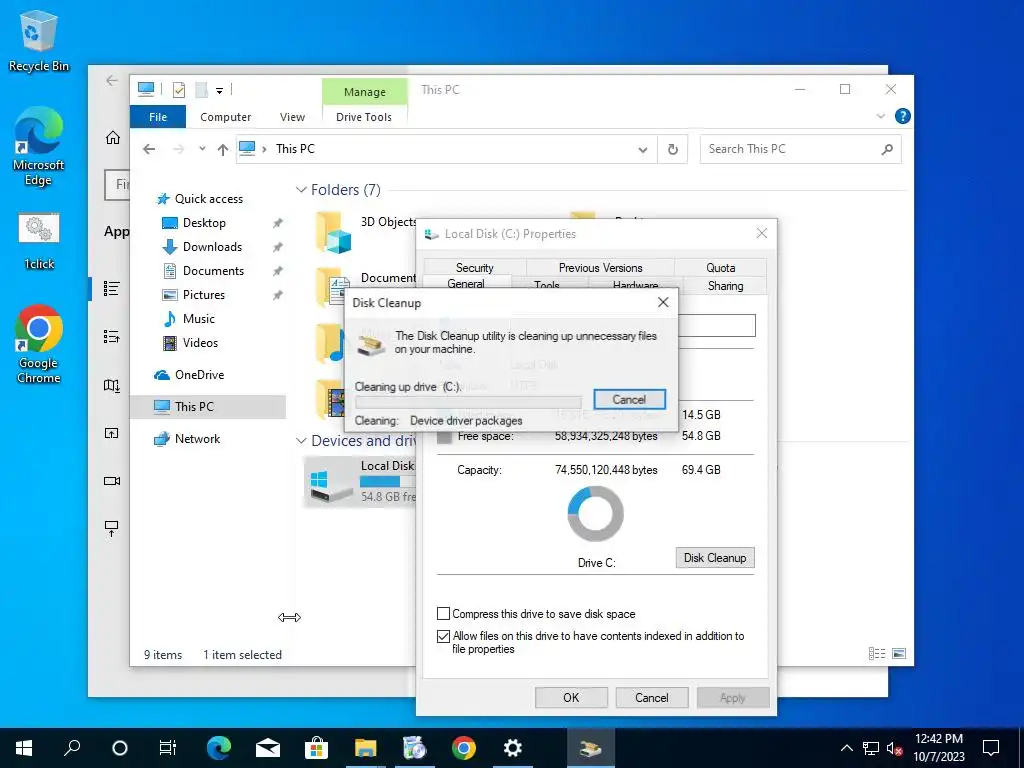This screenshot has width=1024, height=768.
Task: Uncheck Allow files to be indexed
Action: point(443,636)
